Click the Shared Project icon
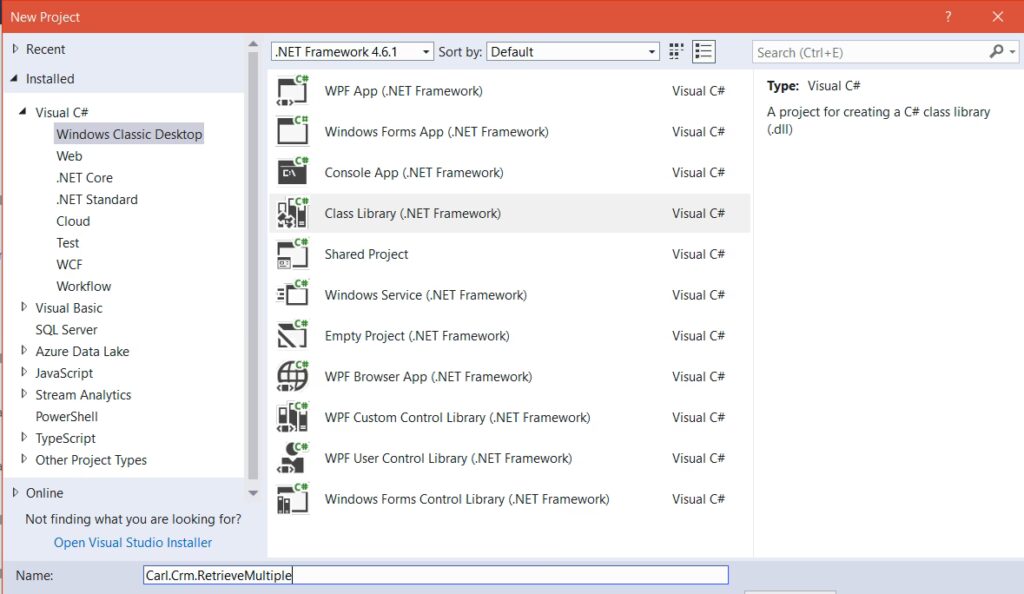 point(292,254)
